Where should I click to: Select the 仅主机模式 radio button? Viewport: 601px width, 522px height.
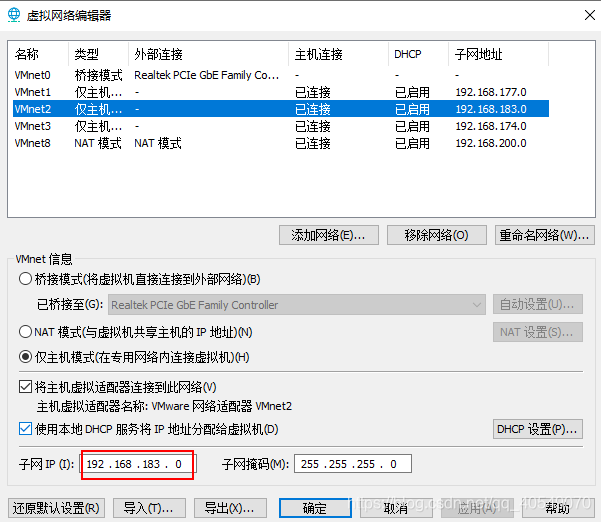25,357
